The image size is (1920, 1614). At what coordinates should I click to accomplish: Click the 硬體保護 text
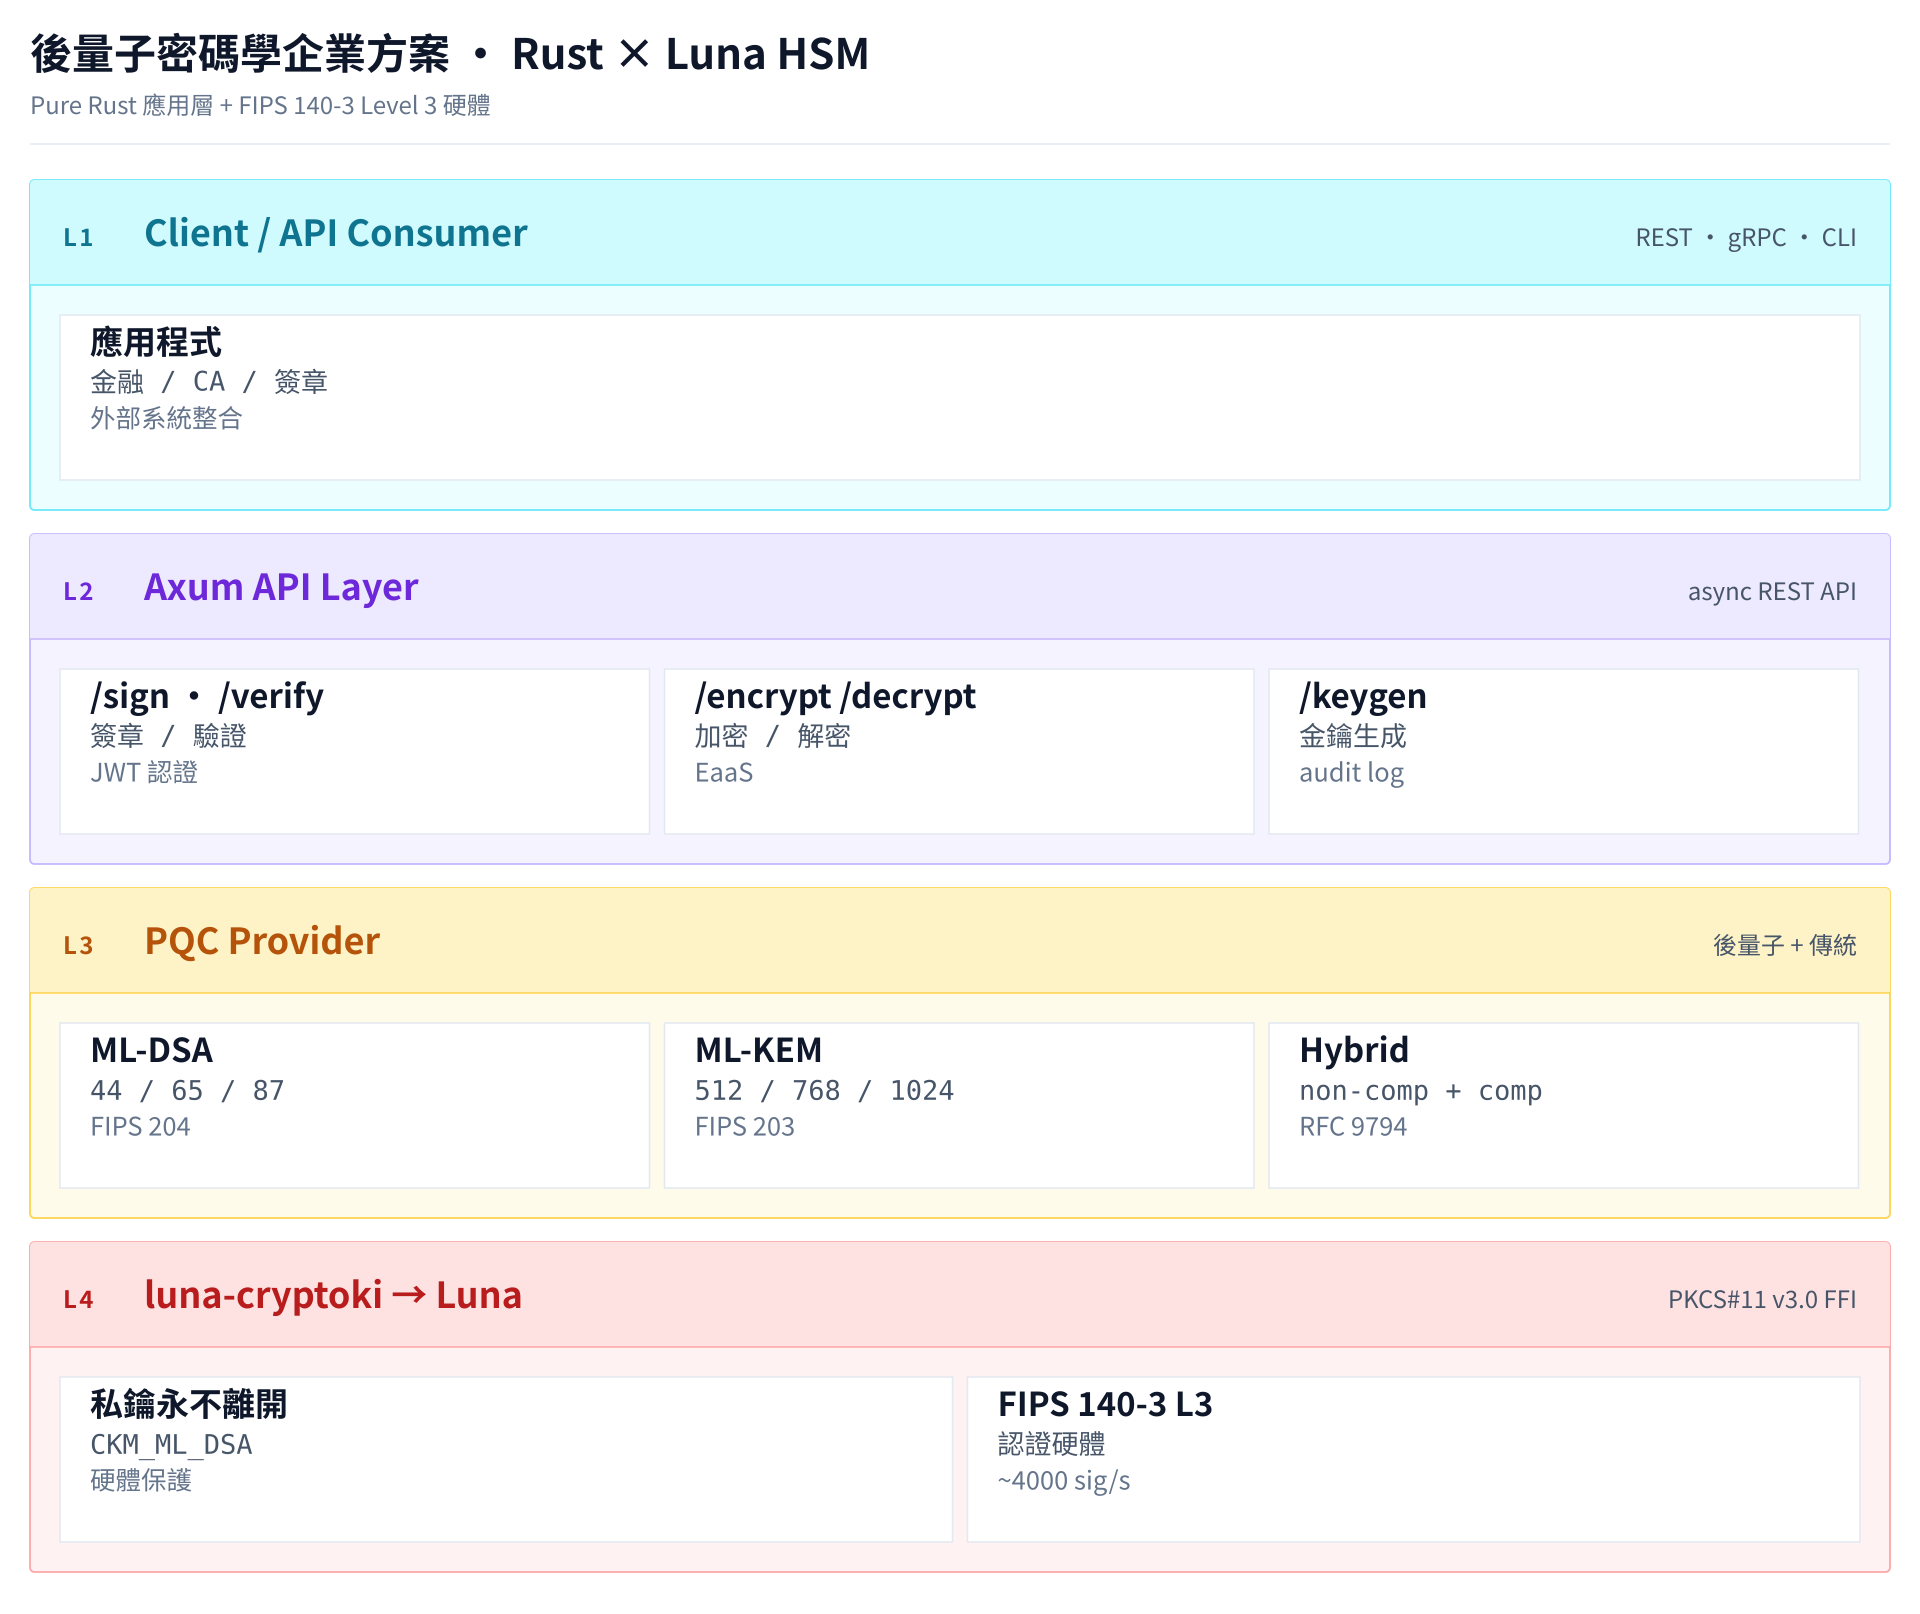click(141, 1481)
